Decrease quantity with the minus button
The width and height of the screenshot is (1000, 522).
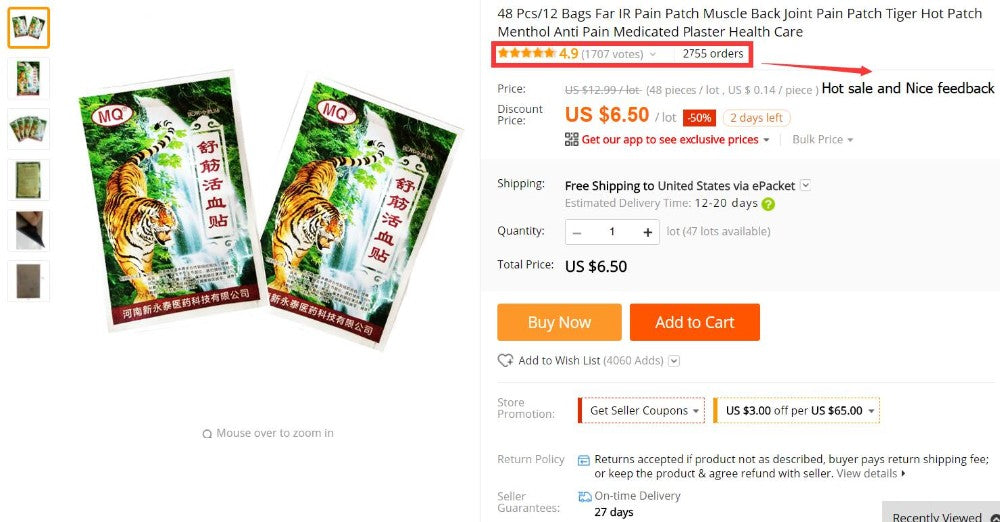coord(577,233)
